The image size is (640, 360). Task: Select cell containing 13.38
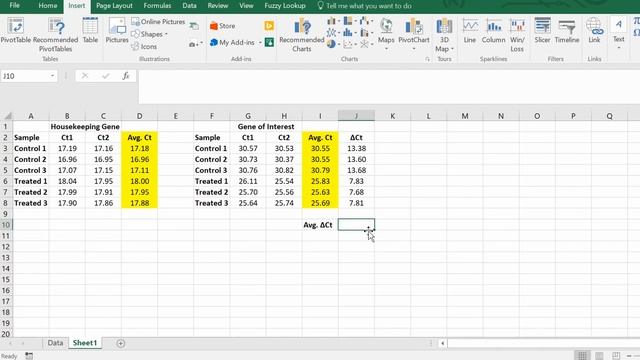pyautogui.click(x=356, y=149)
